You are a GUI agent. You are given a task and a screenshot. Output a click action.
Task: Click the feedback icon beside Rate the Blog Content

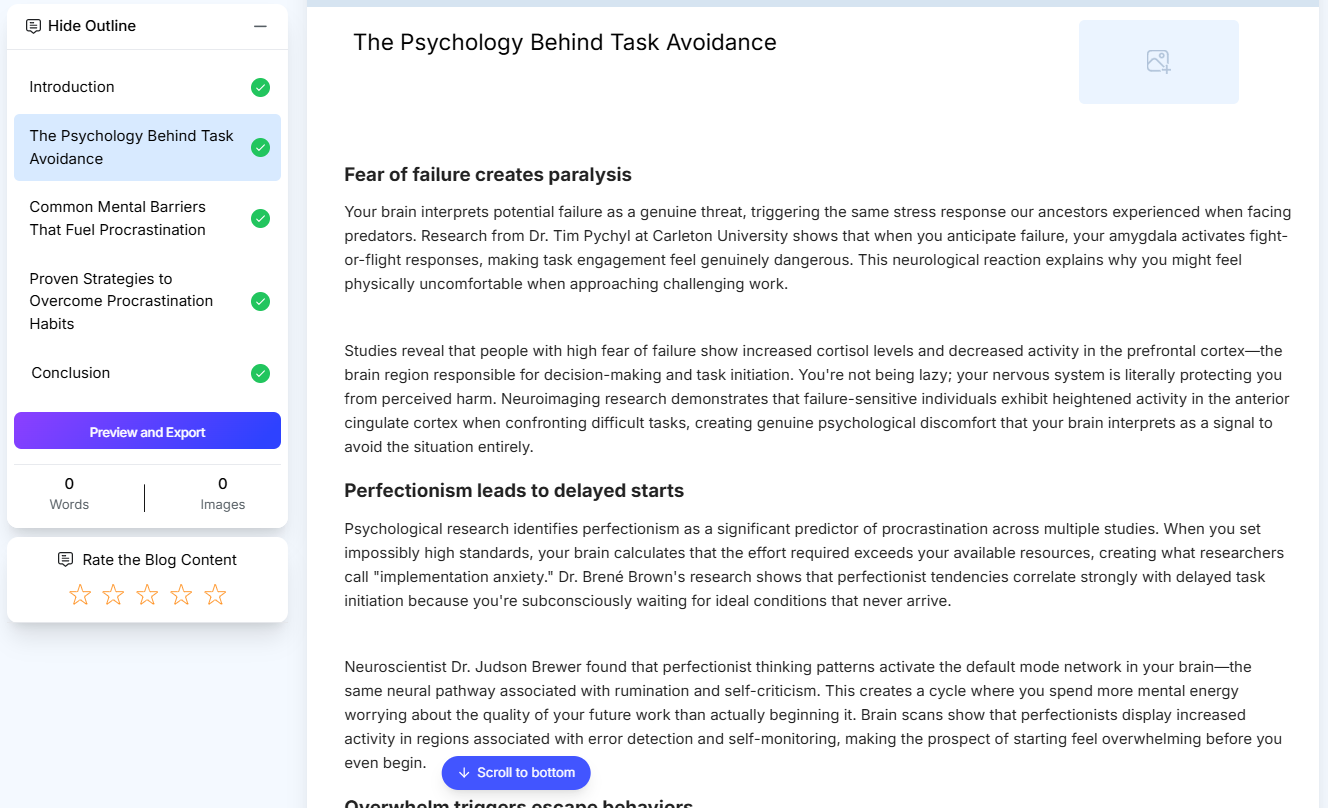tap(66, 559)
